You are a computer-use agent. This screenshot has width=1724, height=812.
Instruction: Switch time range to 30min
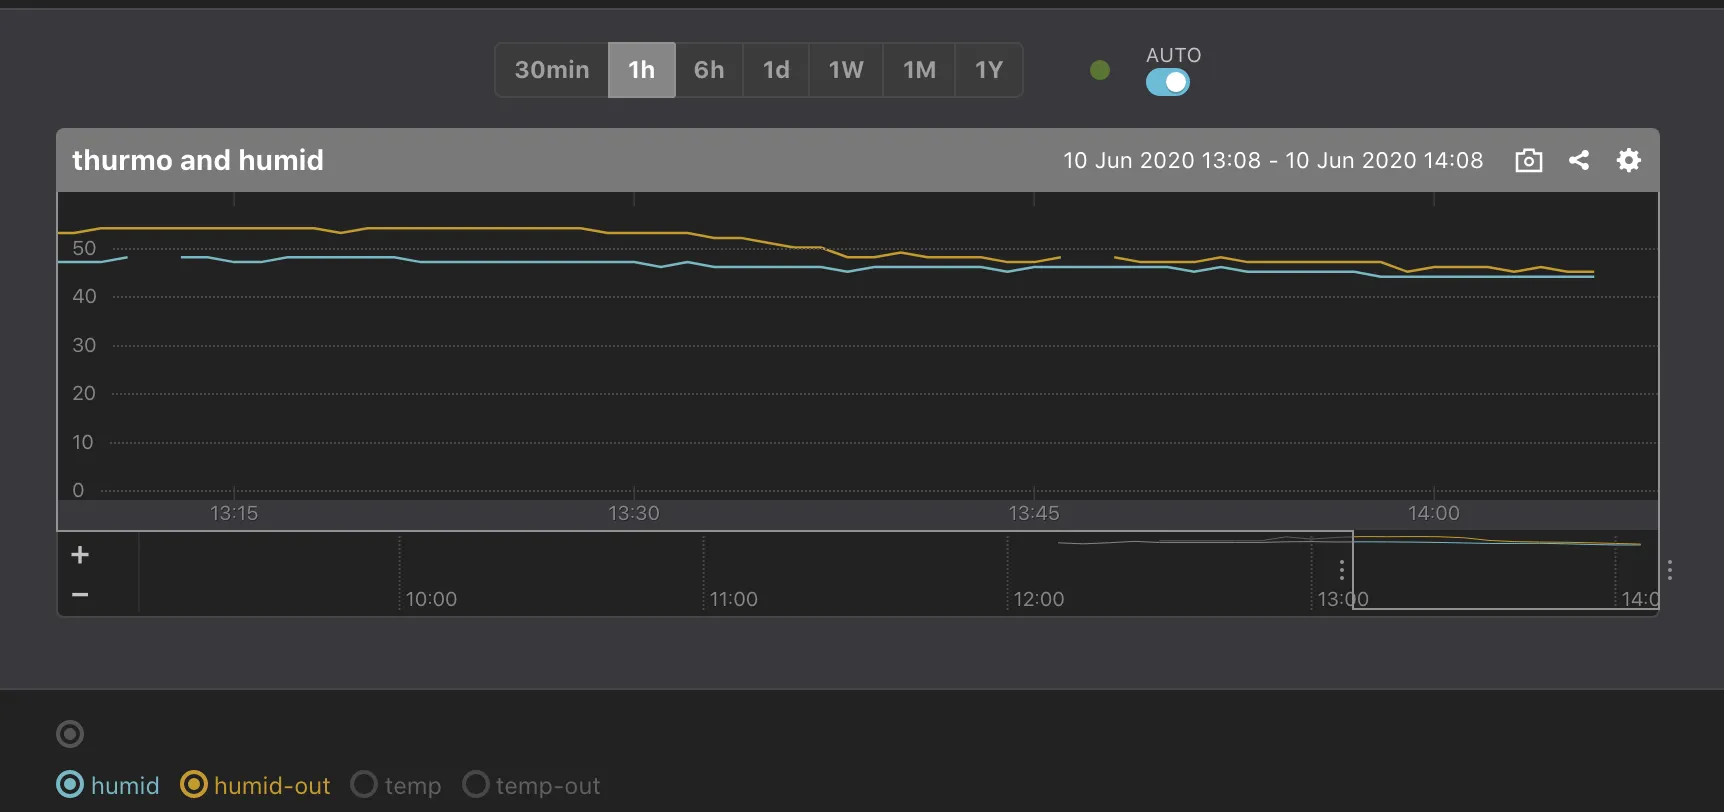pos(552,70)
